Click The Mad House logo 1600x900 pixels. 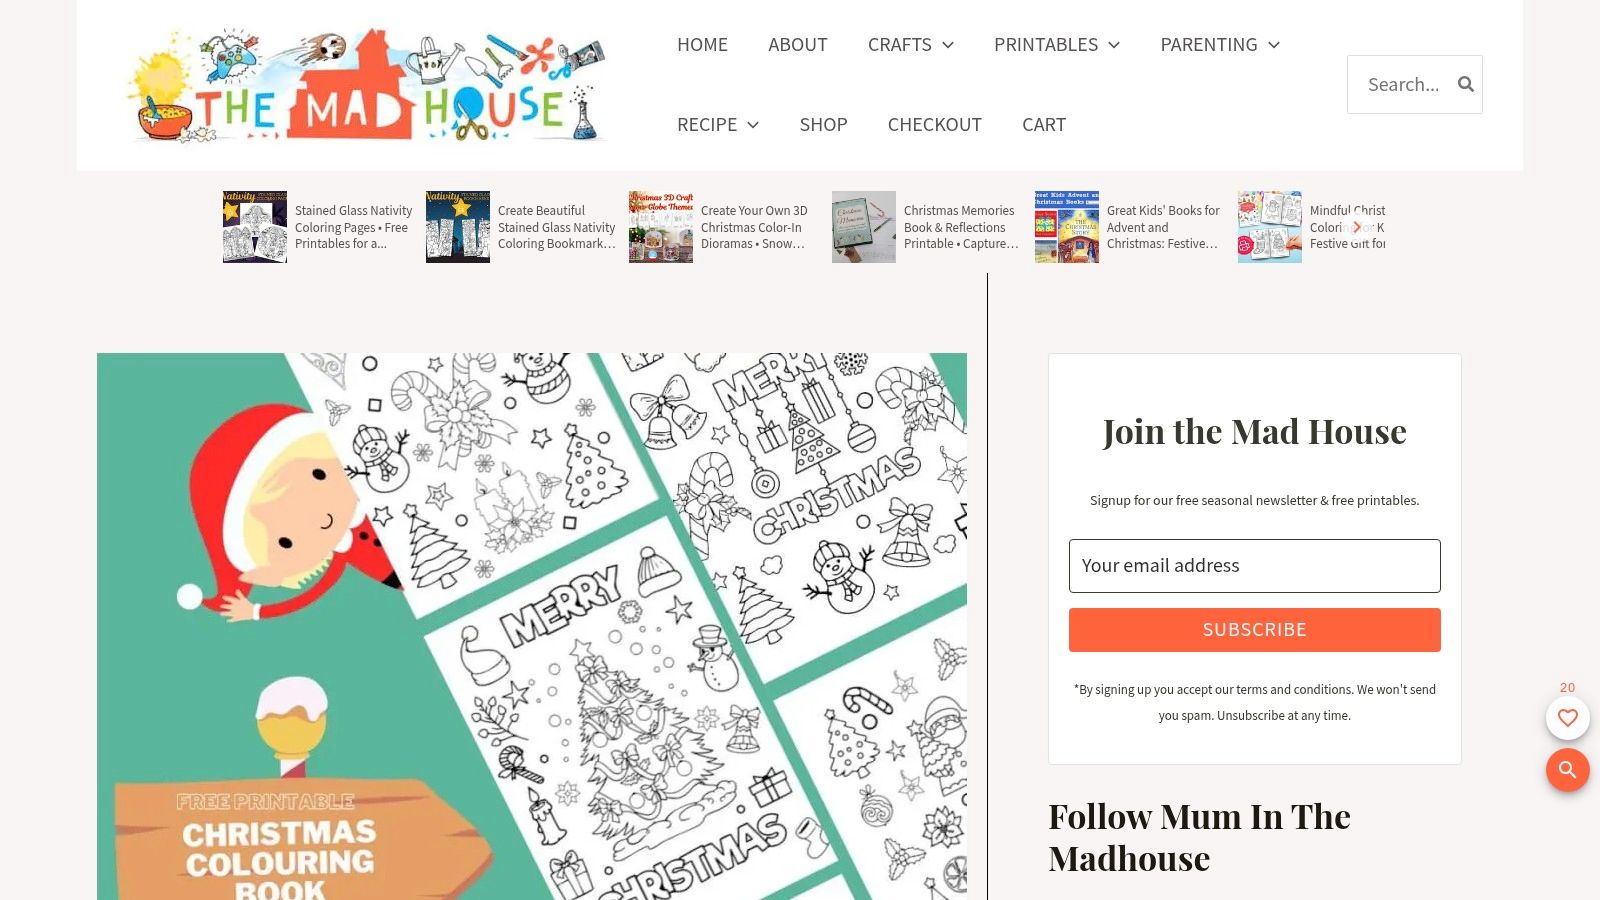click(367, 85)
